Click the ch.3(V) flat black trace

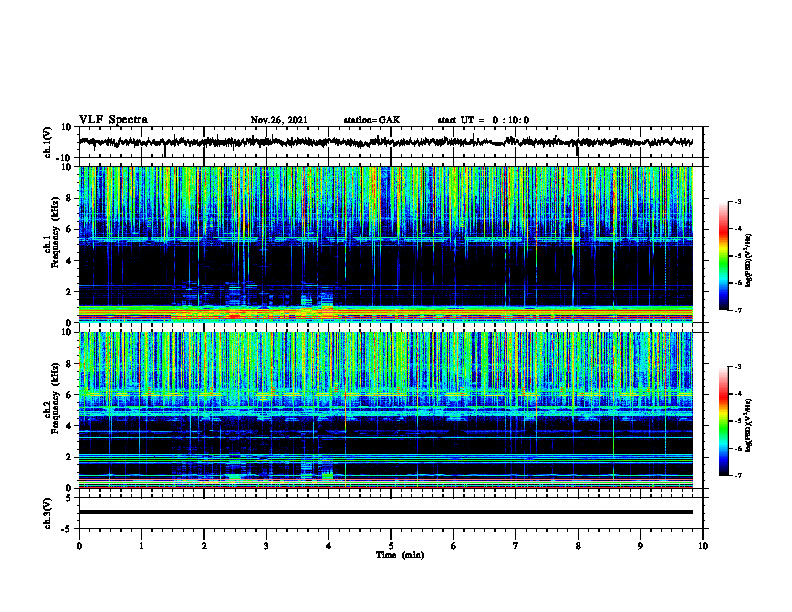coord(385,512)
